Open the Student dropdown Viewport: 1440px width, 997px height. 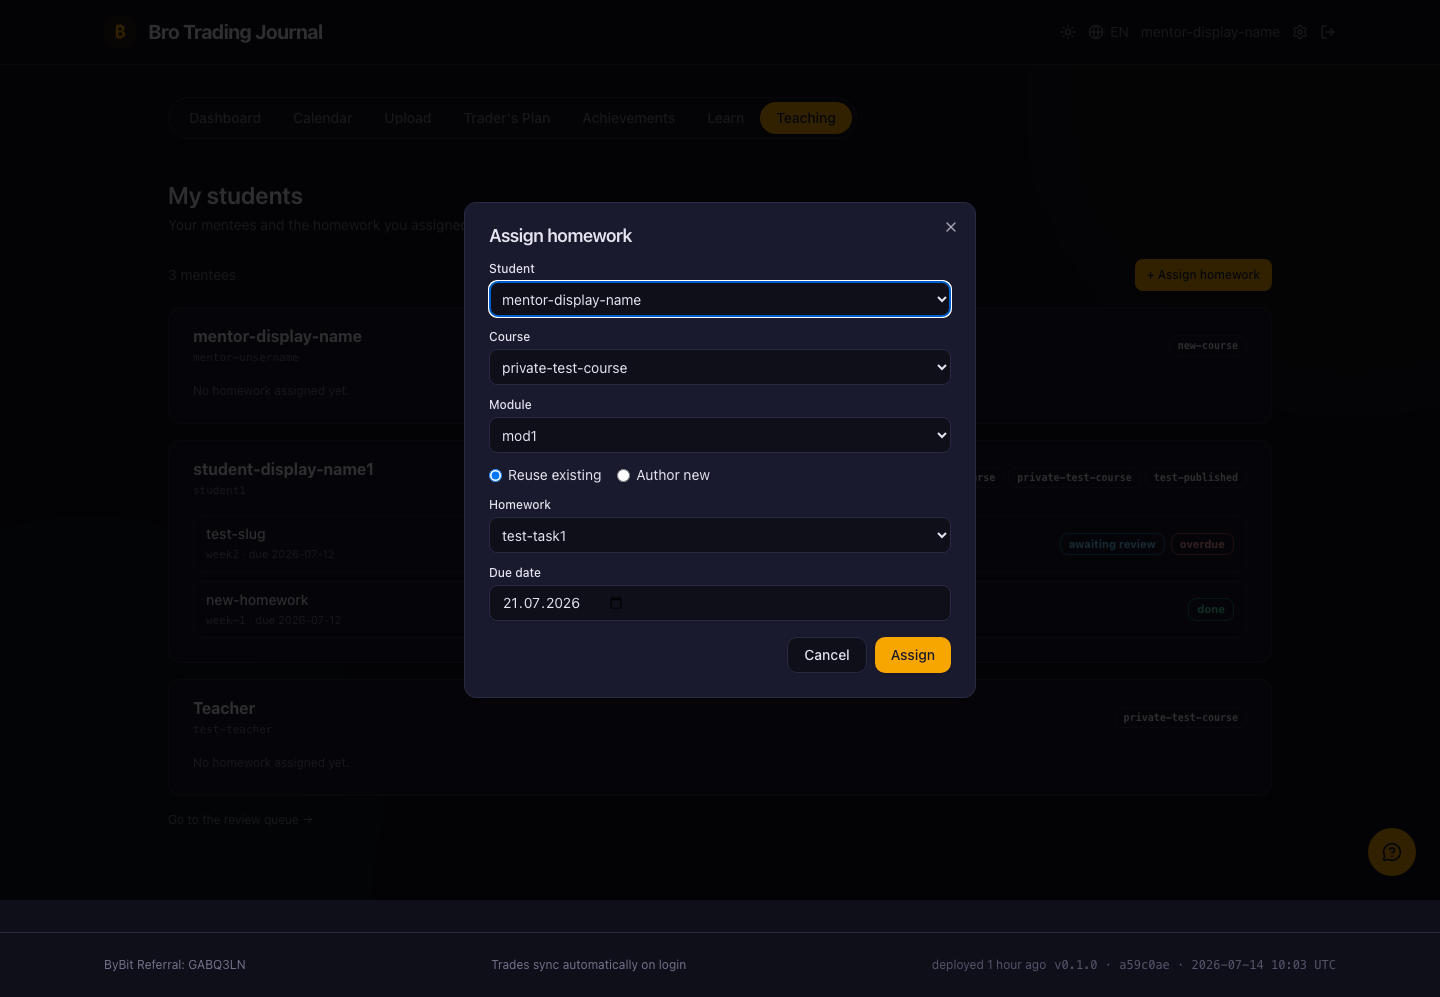tap(720, 299)
